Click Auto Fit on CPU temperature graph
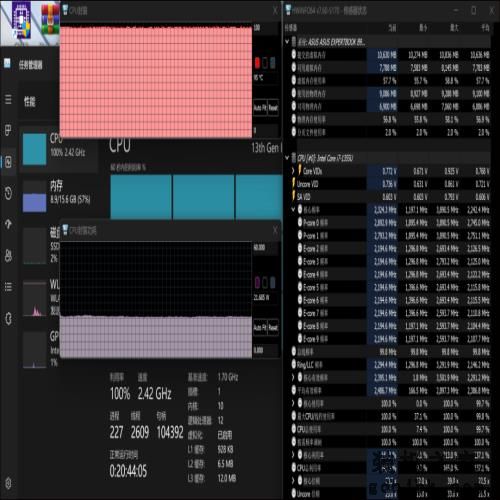Viewport: 500px width, 500px height. click(260, 108)
